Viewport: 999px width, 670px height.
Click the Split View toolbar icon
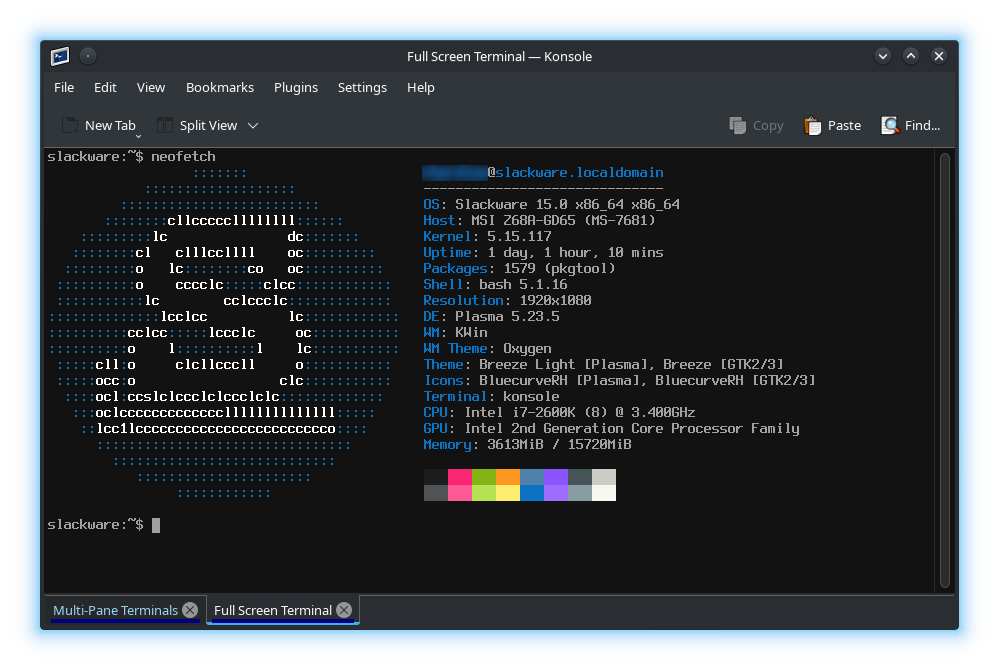[x=164, y=125]
